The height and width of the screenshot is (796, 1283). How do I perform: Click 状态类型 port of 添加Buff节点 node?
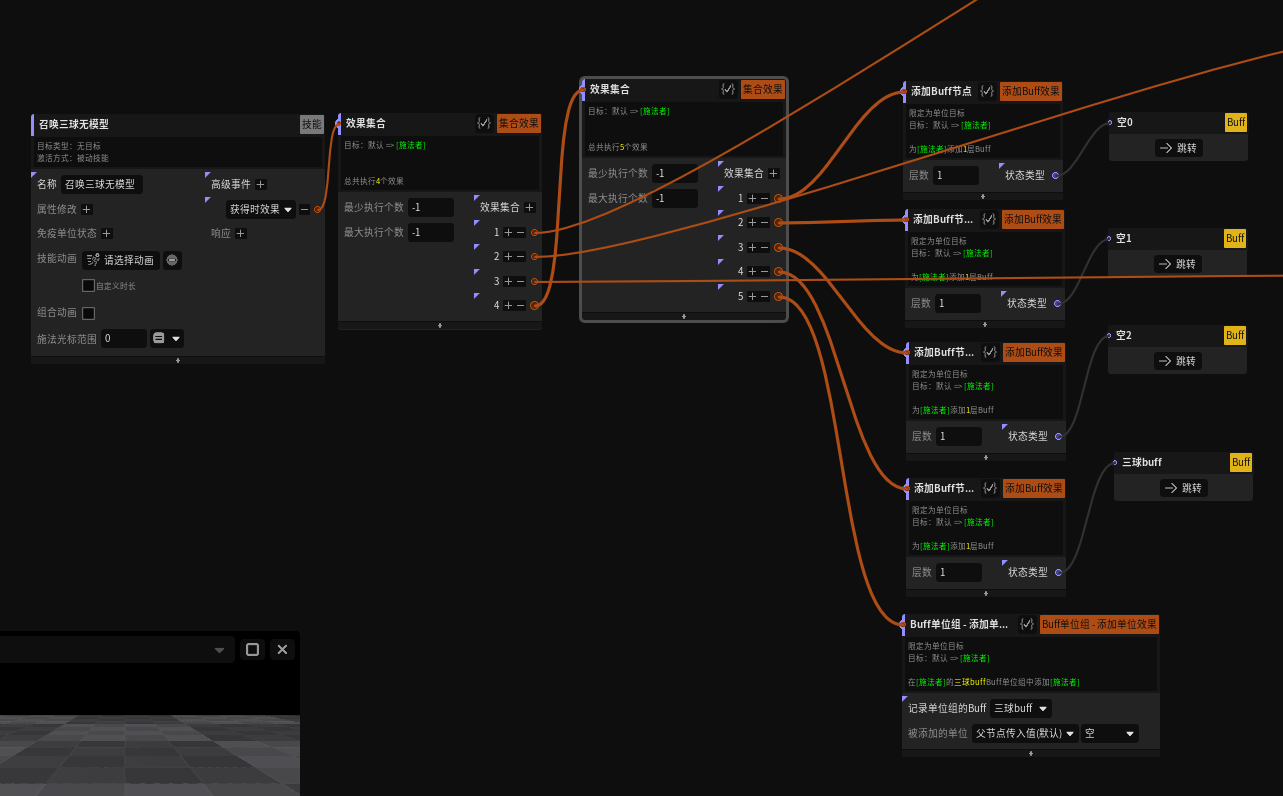[1054, 175]
